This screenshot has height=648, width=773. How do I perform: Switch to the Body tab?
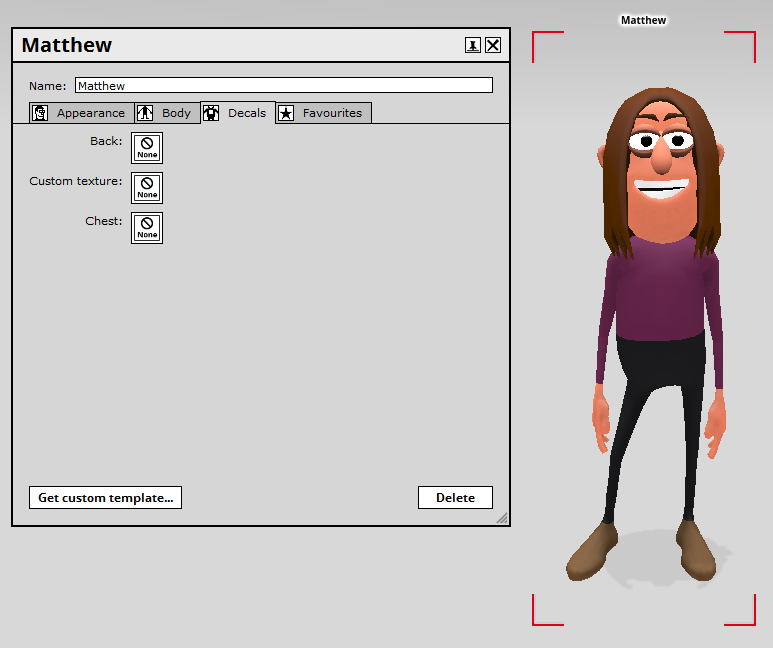pyautogui.click(x=167, y=113)
